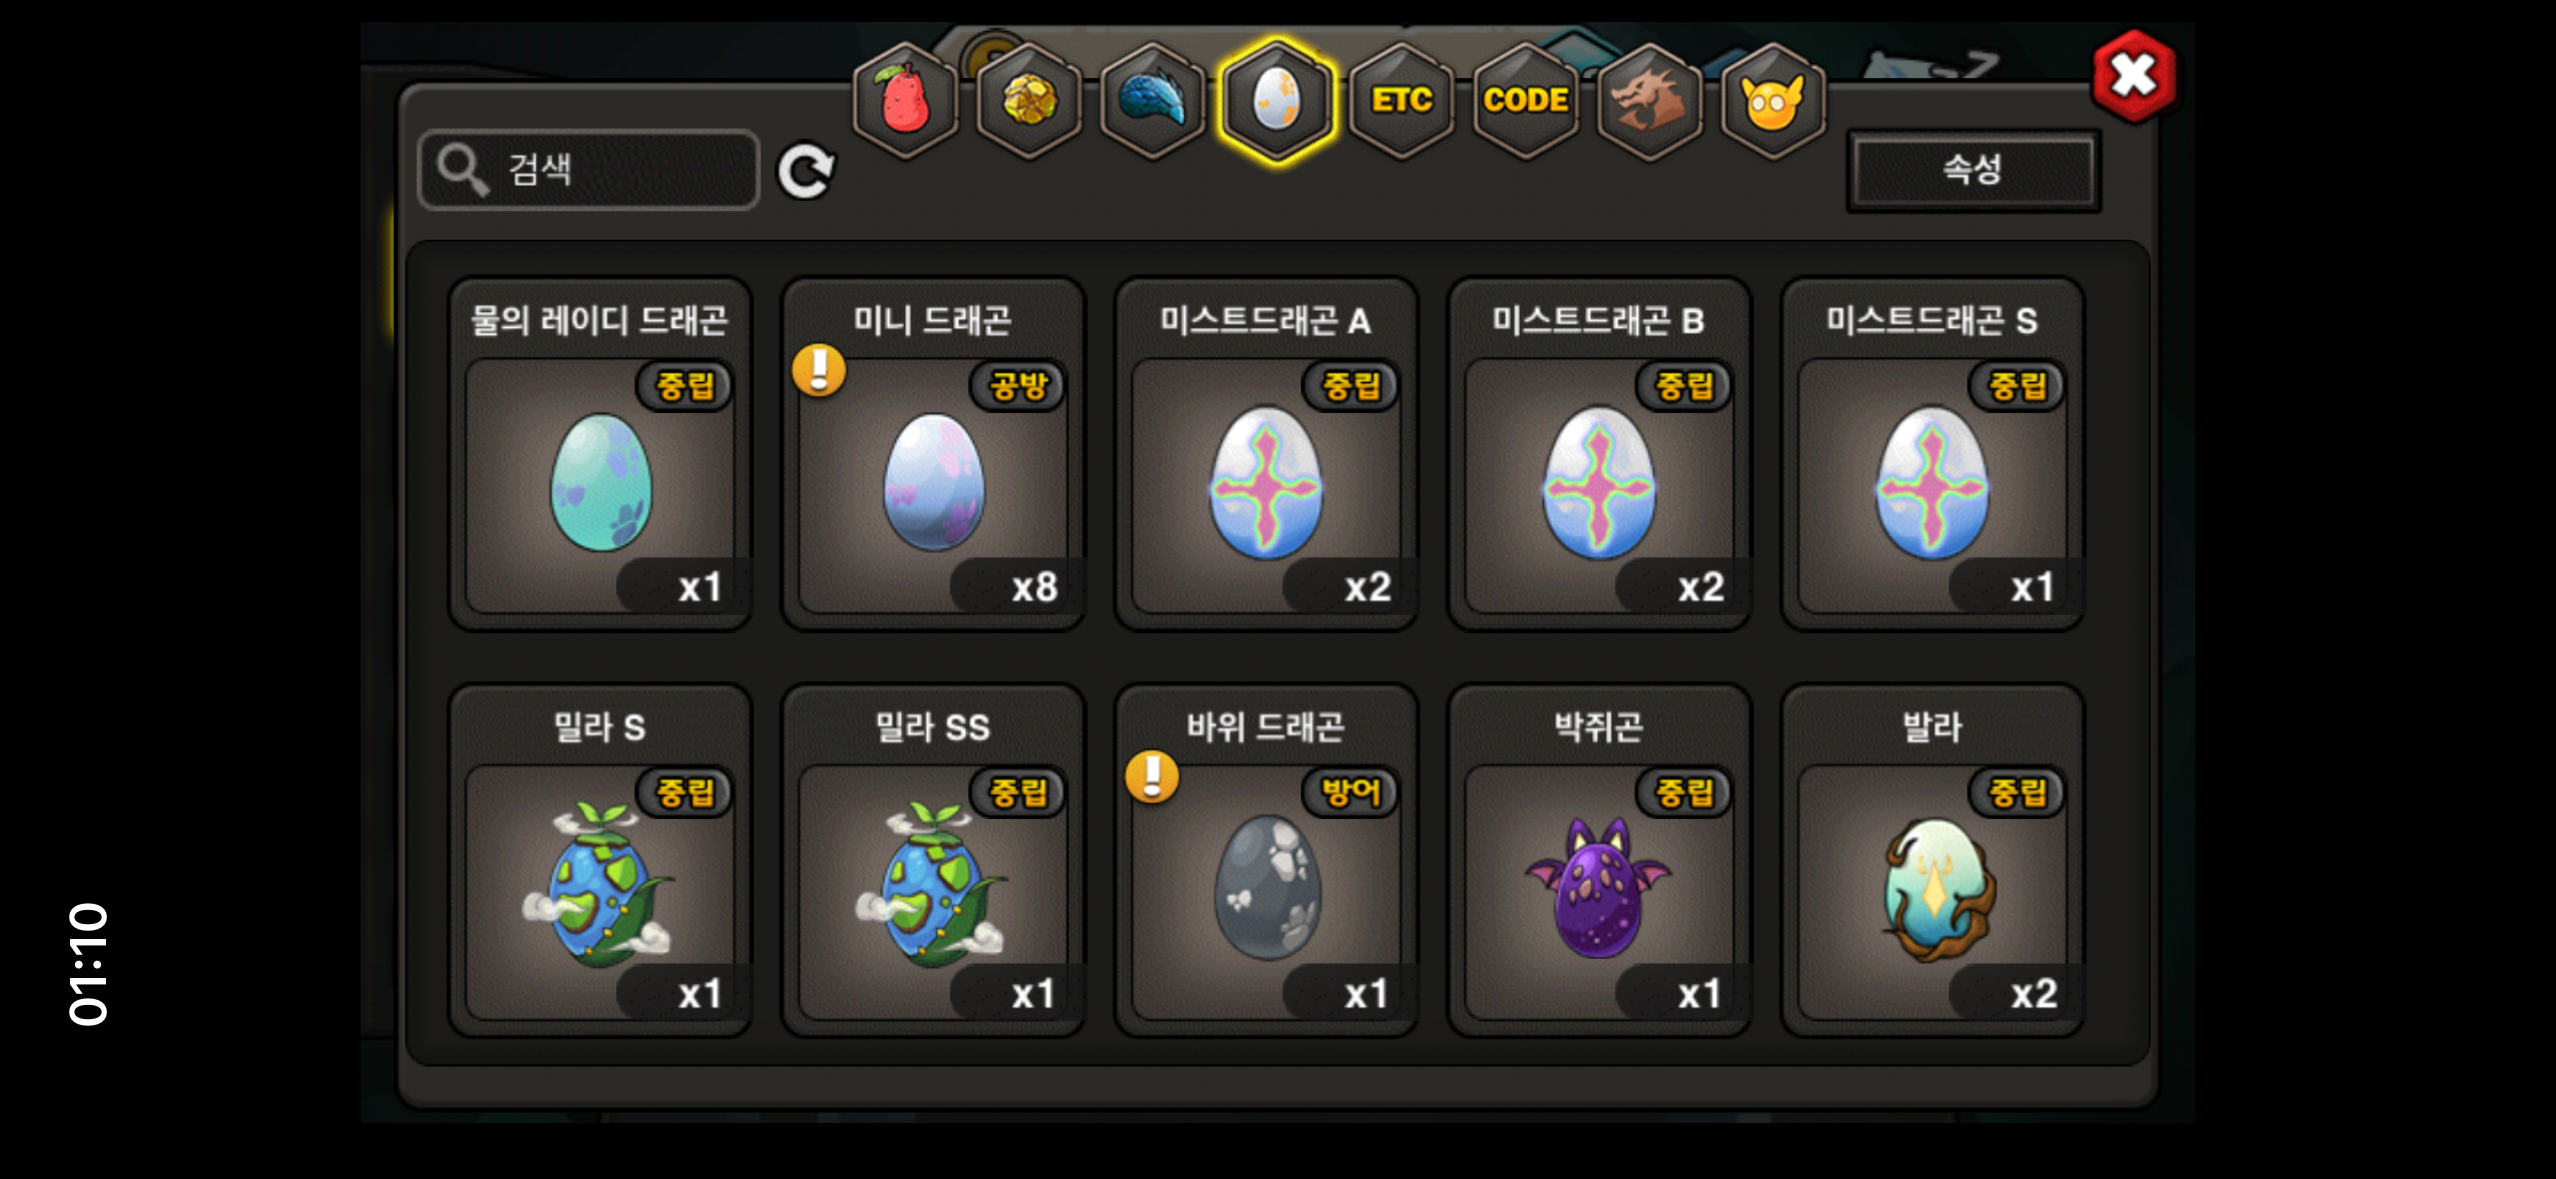The image size is (2556, 1179).
Task: Select the golden gem category icon
Action: tap(1029, 101)
